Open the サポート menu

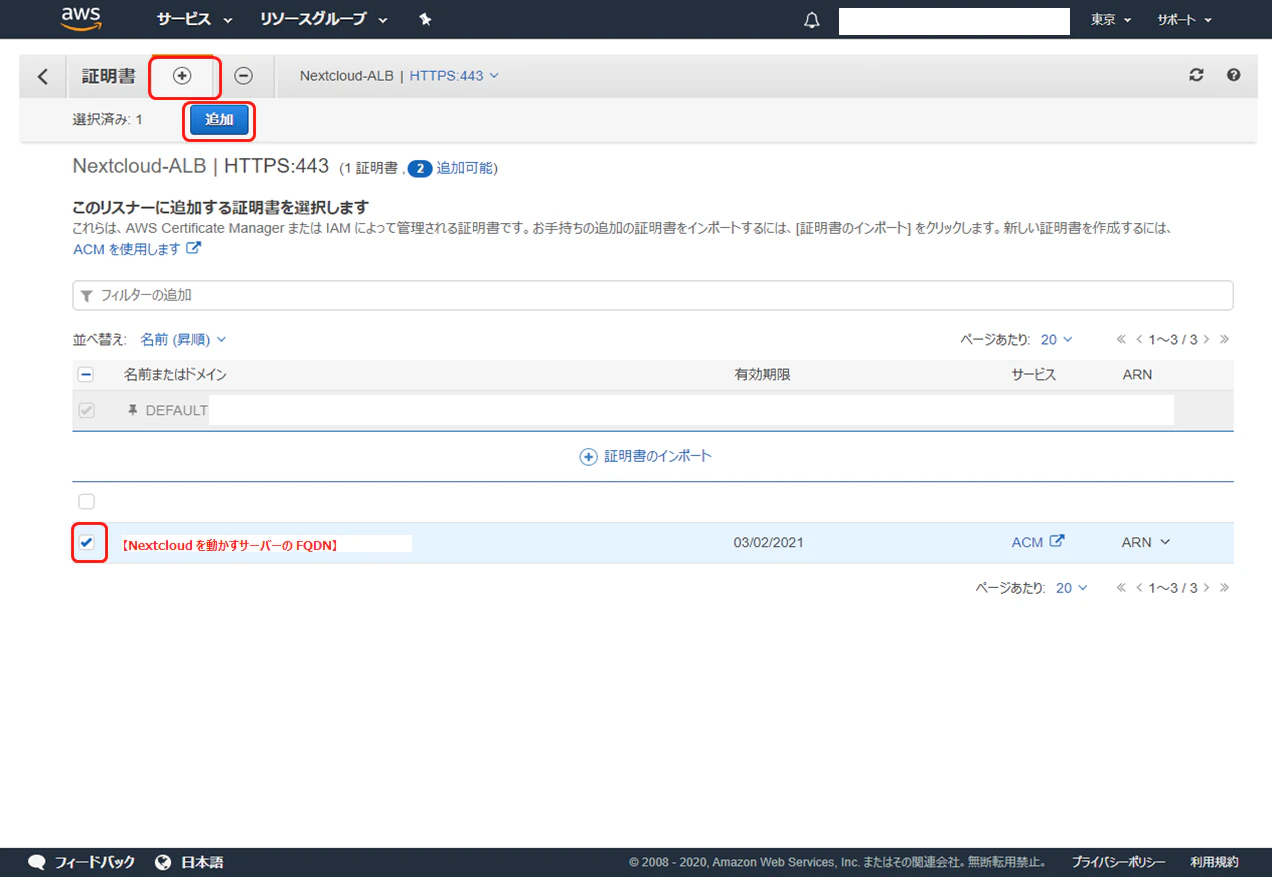coord(1184,20)
